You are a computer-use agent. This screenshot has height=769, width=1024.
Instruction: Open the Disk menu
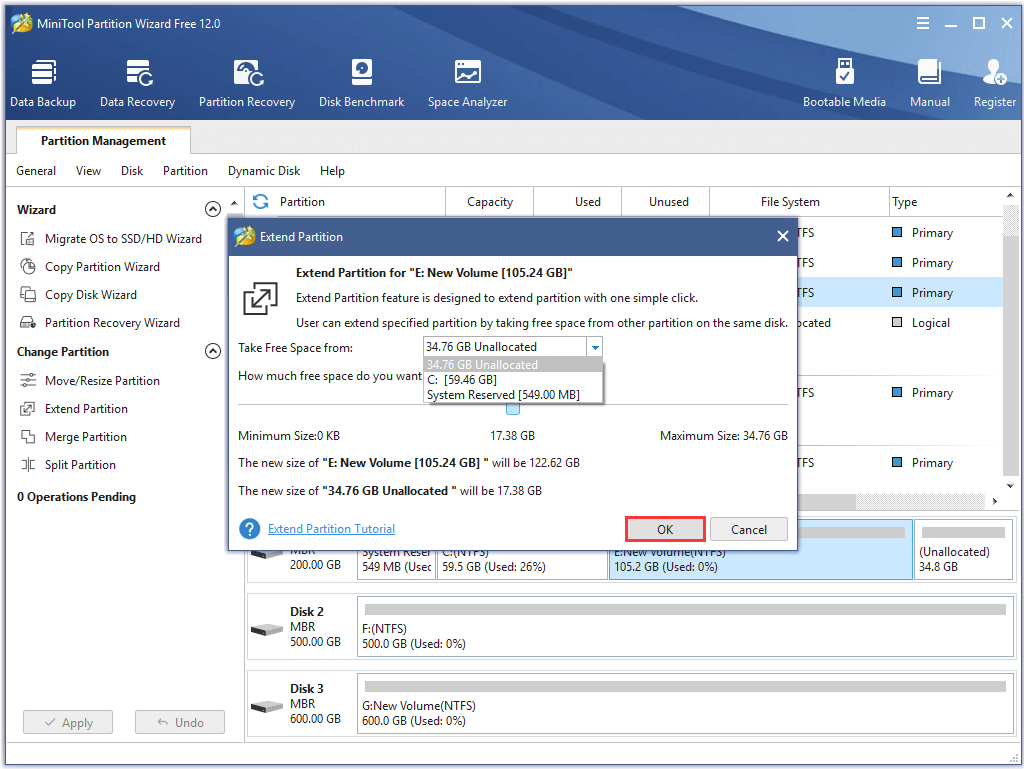(x=132, y=171)
